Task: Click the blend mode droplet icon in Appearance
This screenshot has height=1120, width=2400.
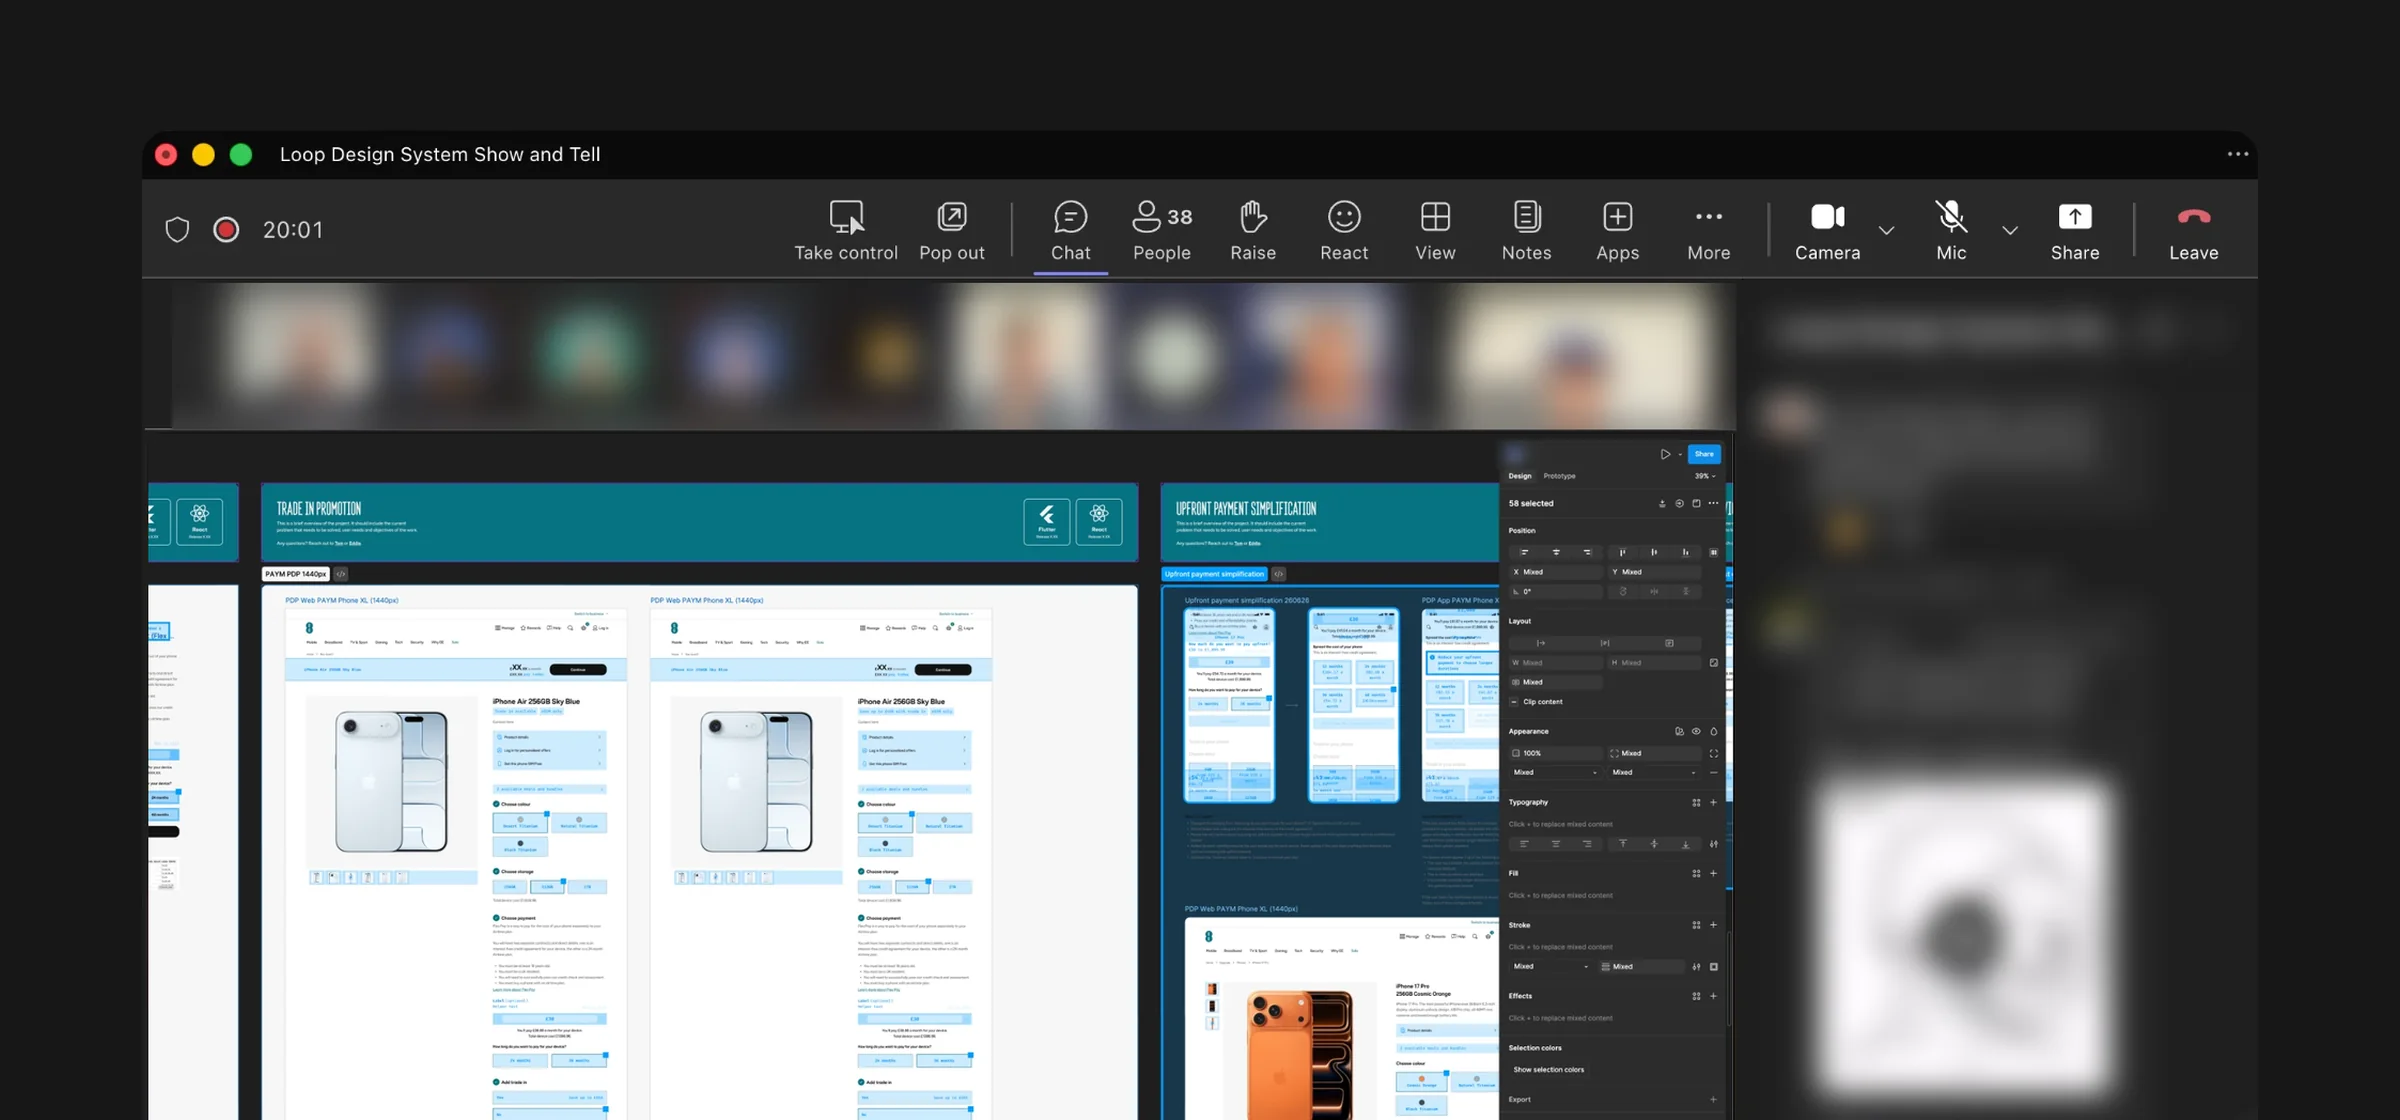Action: tap(1713, 731)
